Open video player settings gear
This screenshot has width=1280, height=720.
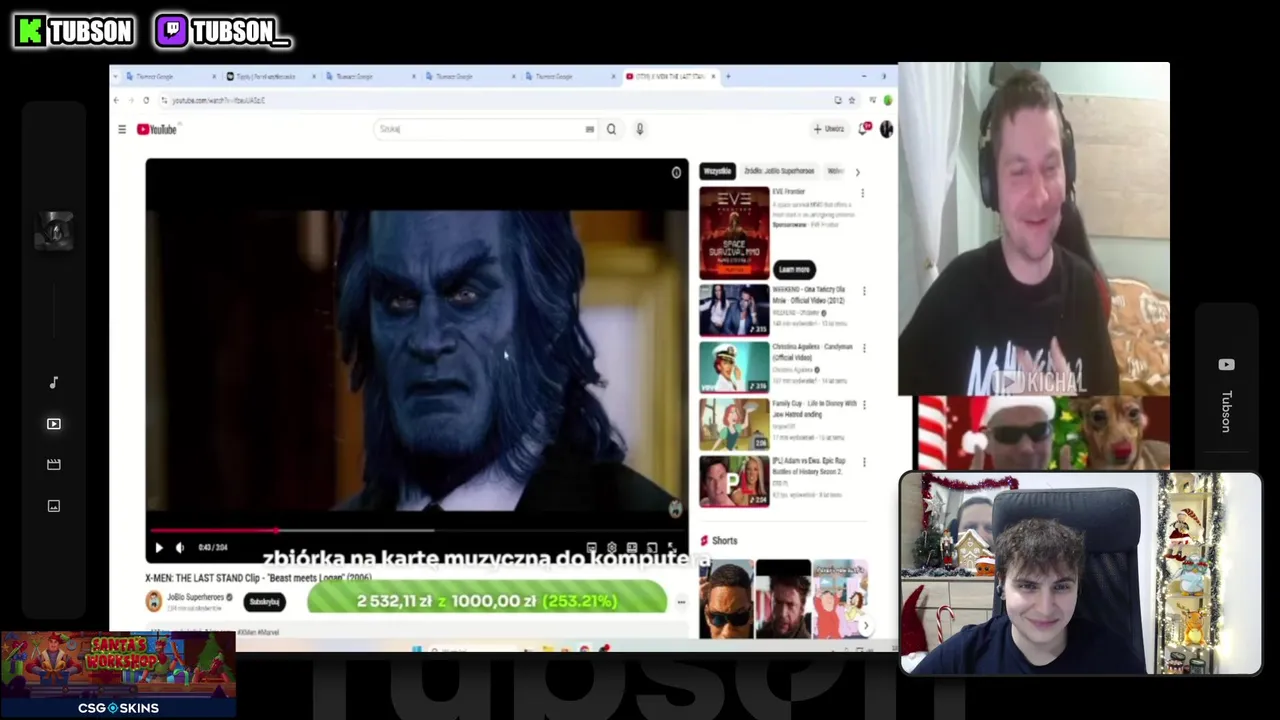coord(612,547)
